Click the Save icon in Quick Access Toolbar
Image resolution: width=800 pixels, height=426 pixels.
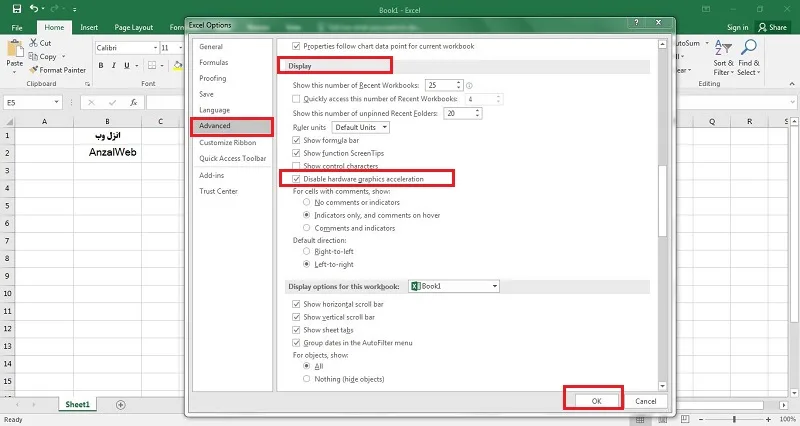pyautogui.click(x=17, y=9)
